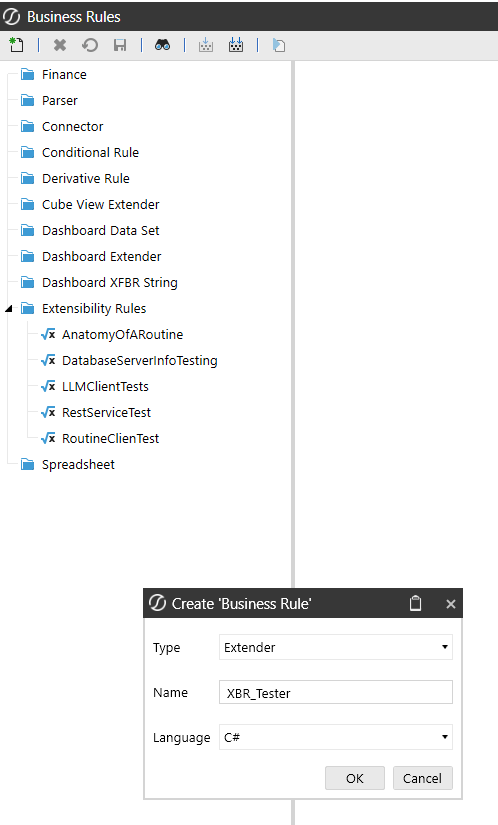Click the Execute extender toolbar icon
Image resolution: width=498 pixels, height=825 pixels.
tap(279, 45)
